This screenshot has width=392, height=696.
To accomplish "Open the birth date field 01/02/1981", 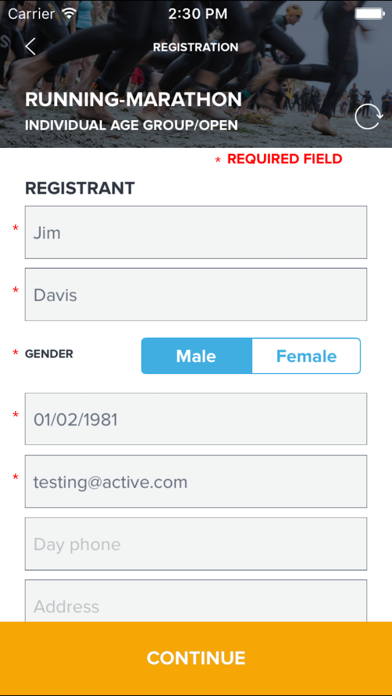I will 196,419.
